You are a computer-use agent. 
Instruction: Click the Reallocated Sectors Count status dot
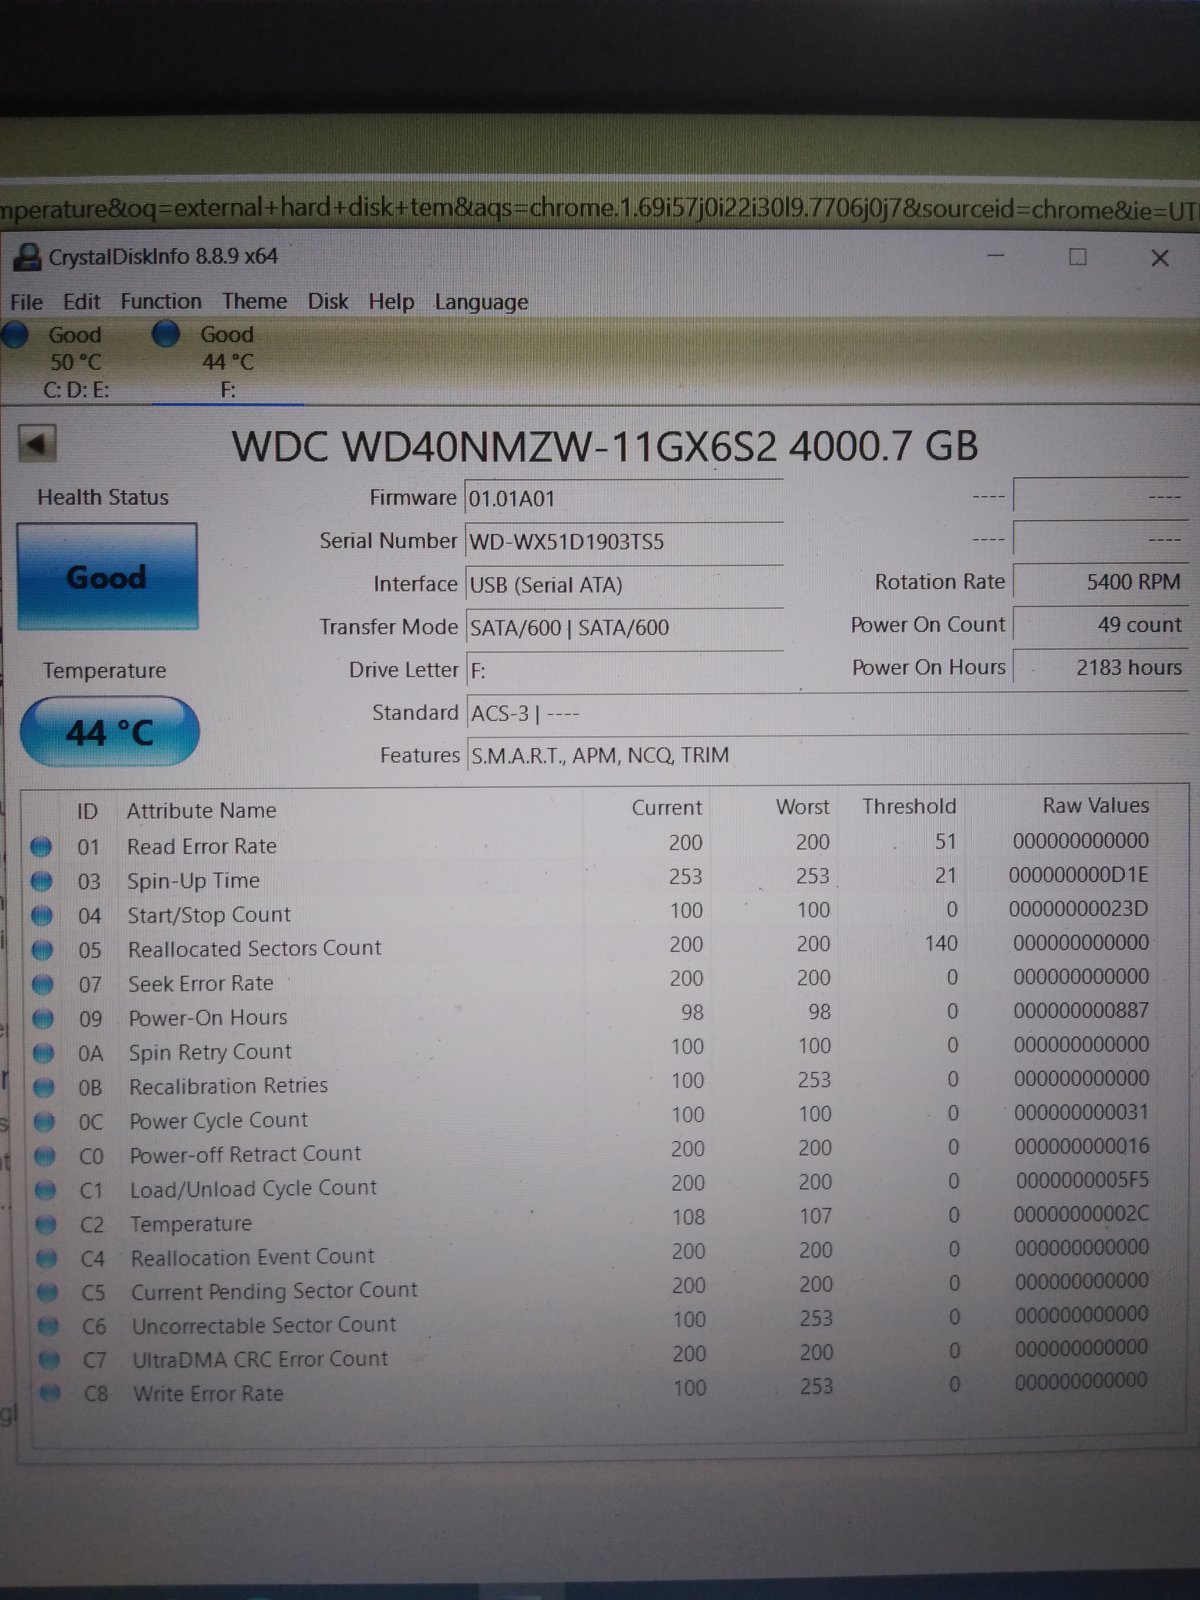tap(42, 949)
